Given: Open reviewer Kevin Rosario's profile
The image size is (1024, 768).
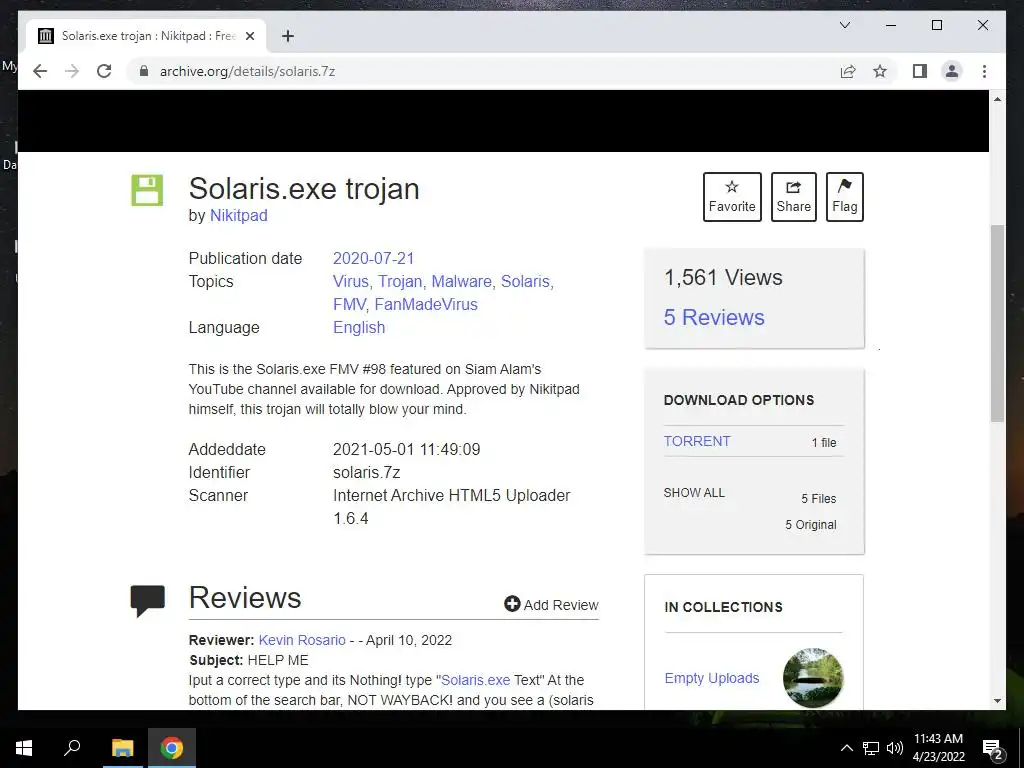Looking at the screenshot, I should click(302, 640).
